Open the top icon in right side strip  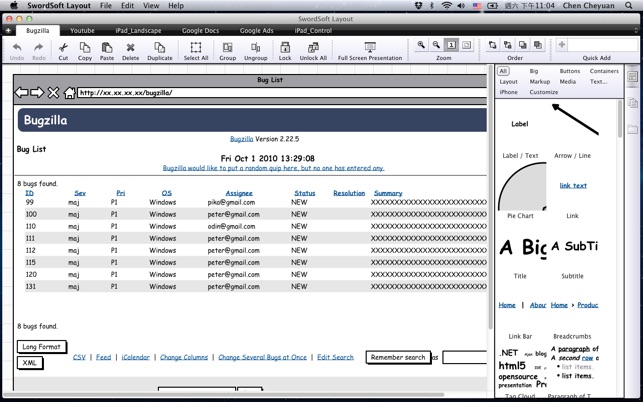tap(633, 76)
